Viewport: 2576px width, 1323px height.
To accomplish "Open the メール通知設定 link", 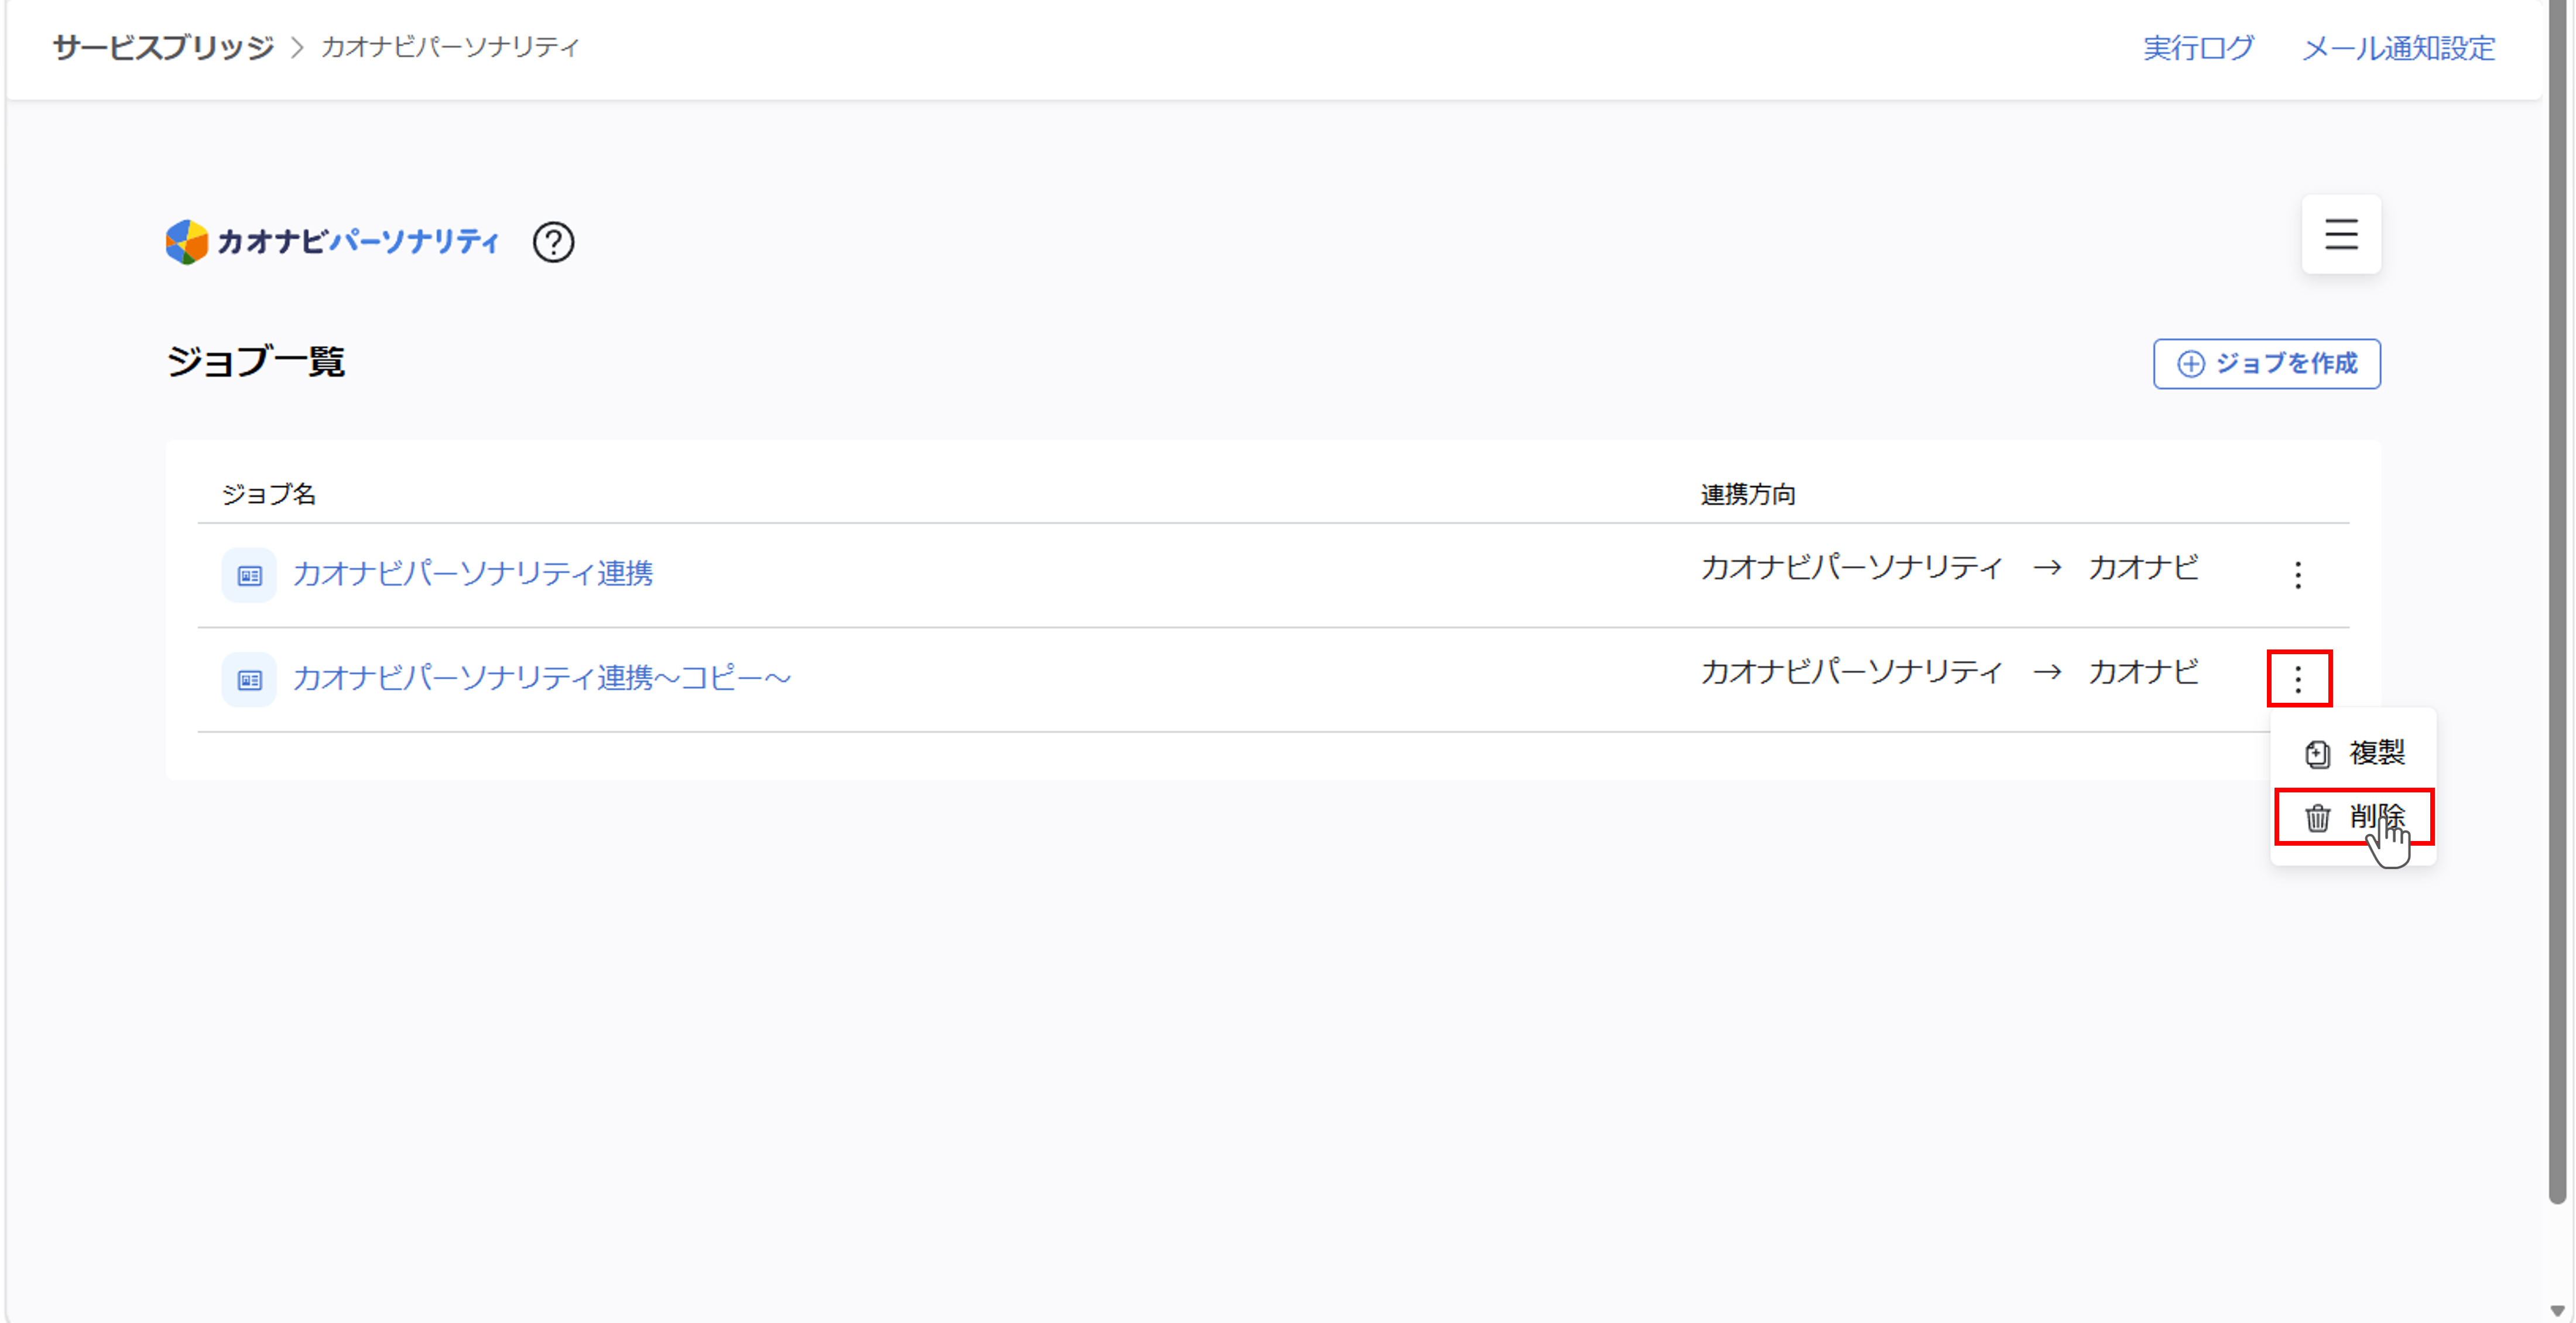I will [x=2398, y=47].
